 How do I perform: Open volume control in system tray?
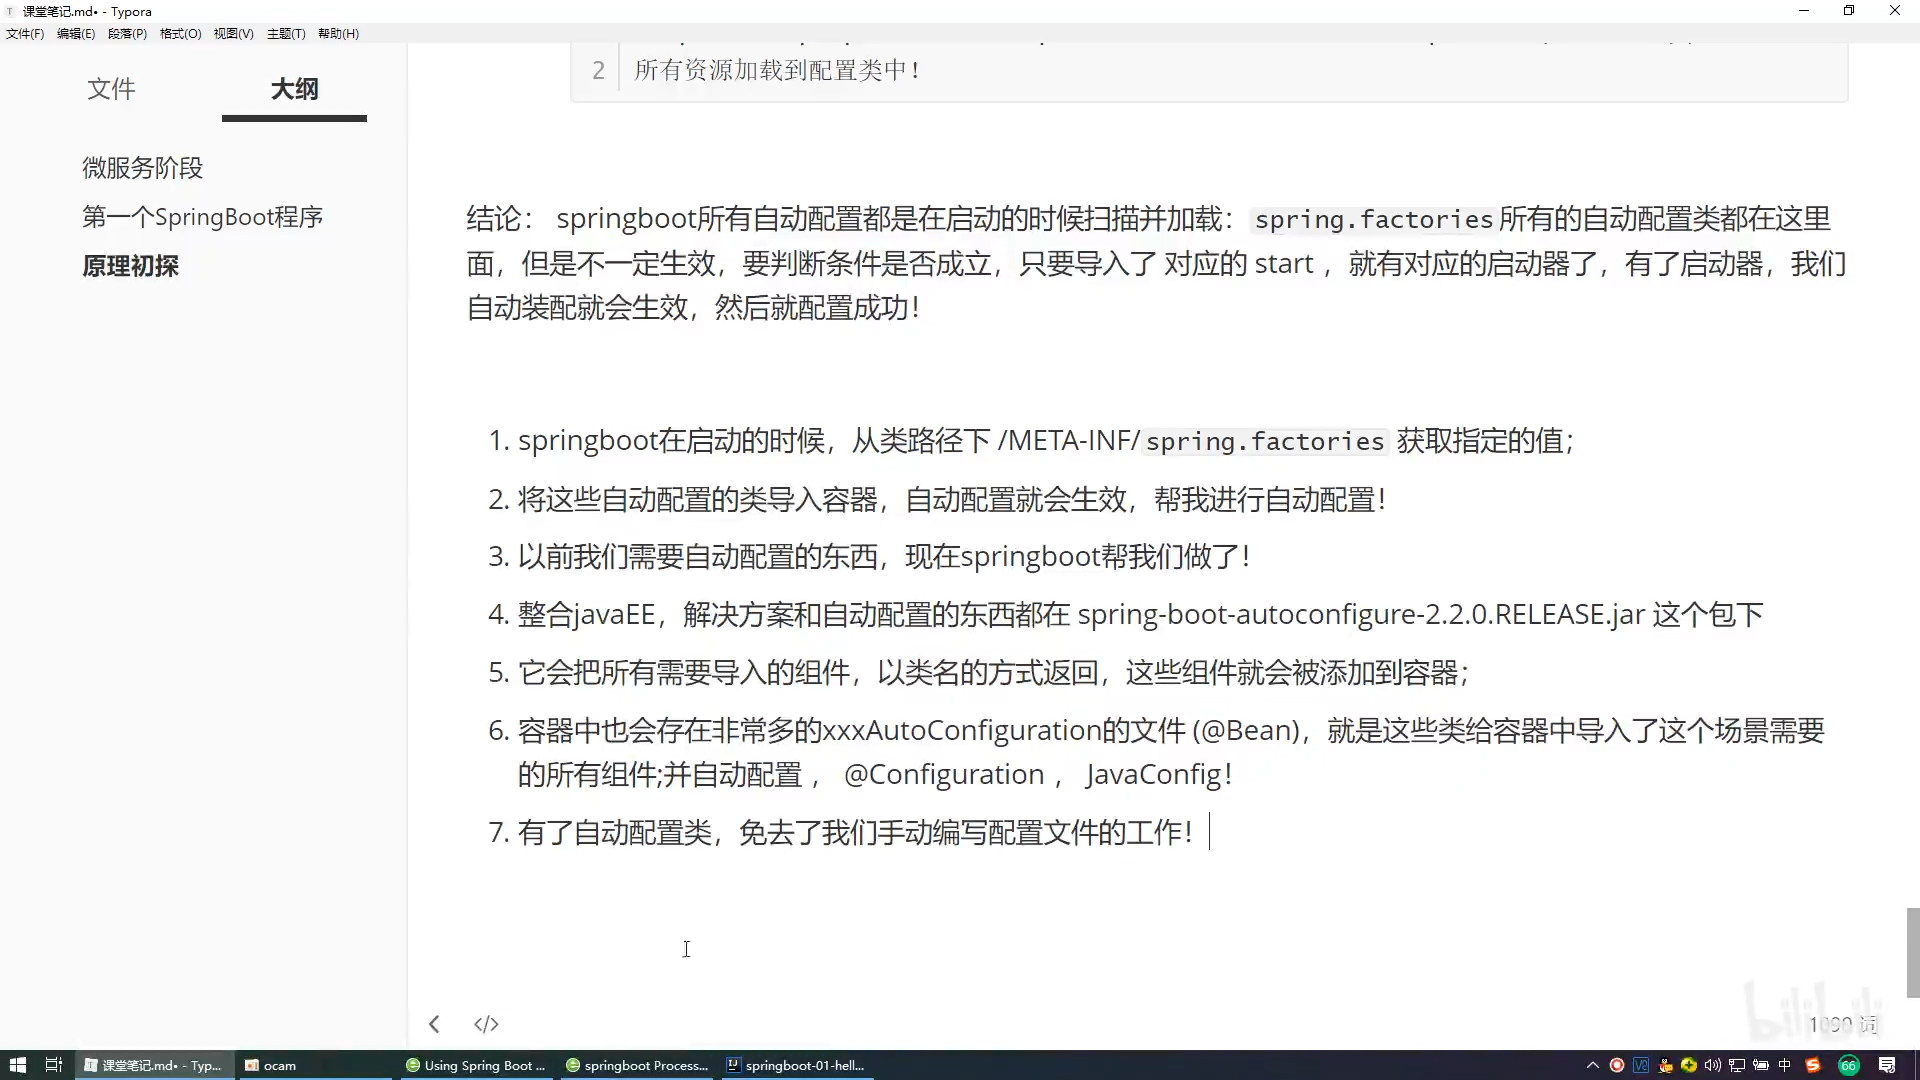(x=1713, y=1065)
